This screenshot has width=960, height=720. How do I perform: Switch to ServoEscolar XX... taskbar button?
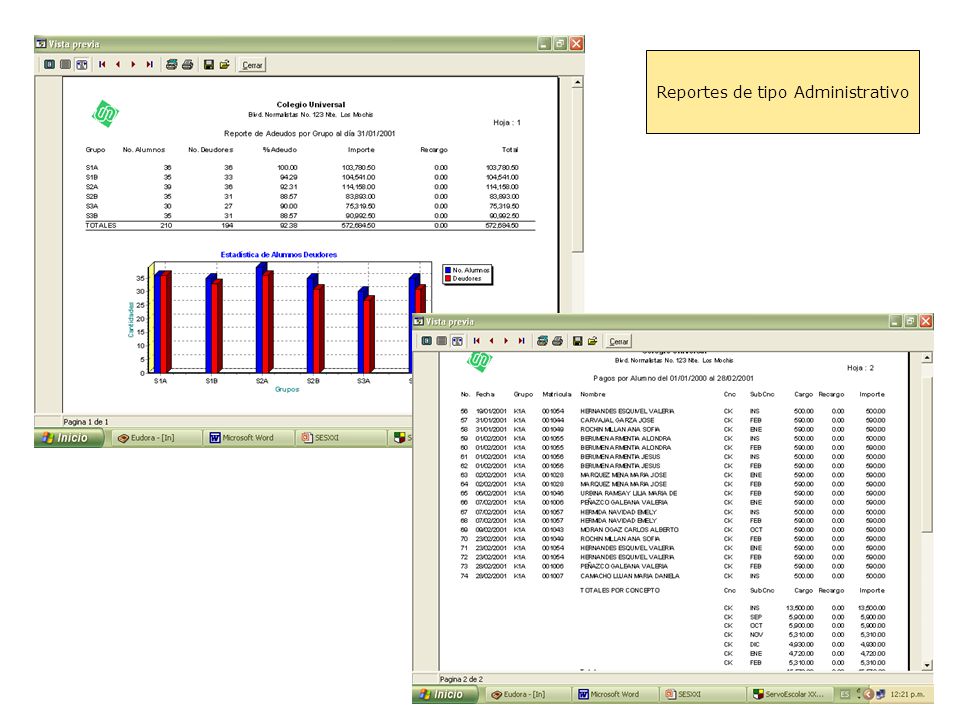(x=789, y=694)
